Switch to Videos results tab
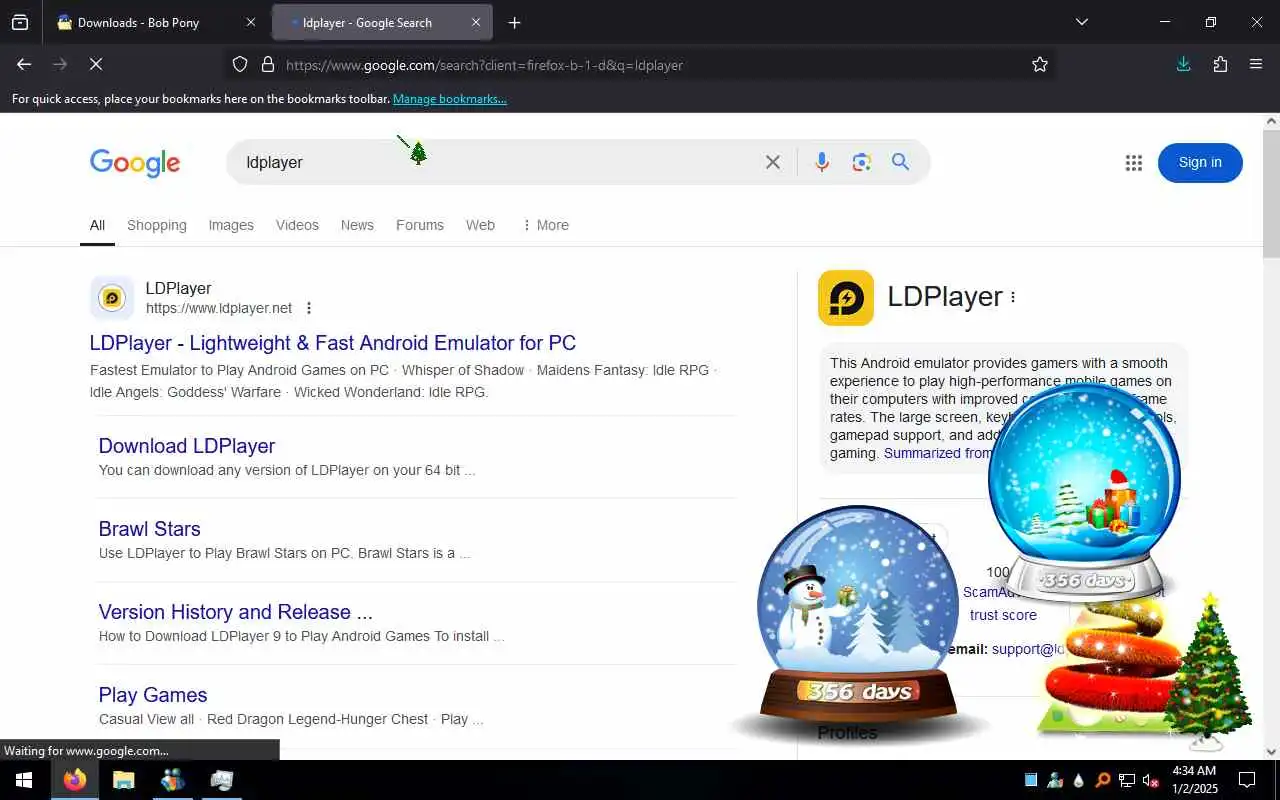 point(297,225)
